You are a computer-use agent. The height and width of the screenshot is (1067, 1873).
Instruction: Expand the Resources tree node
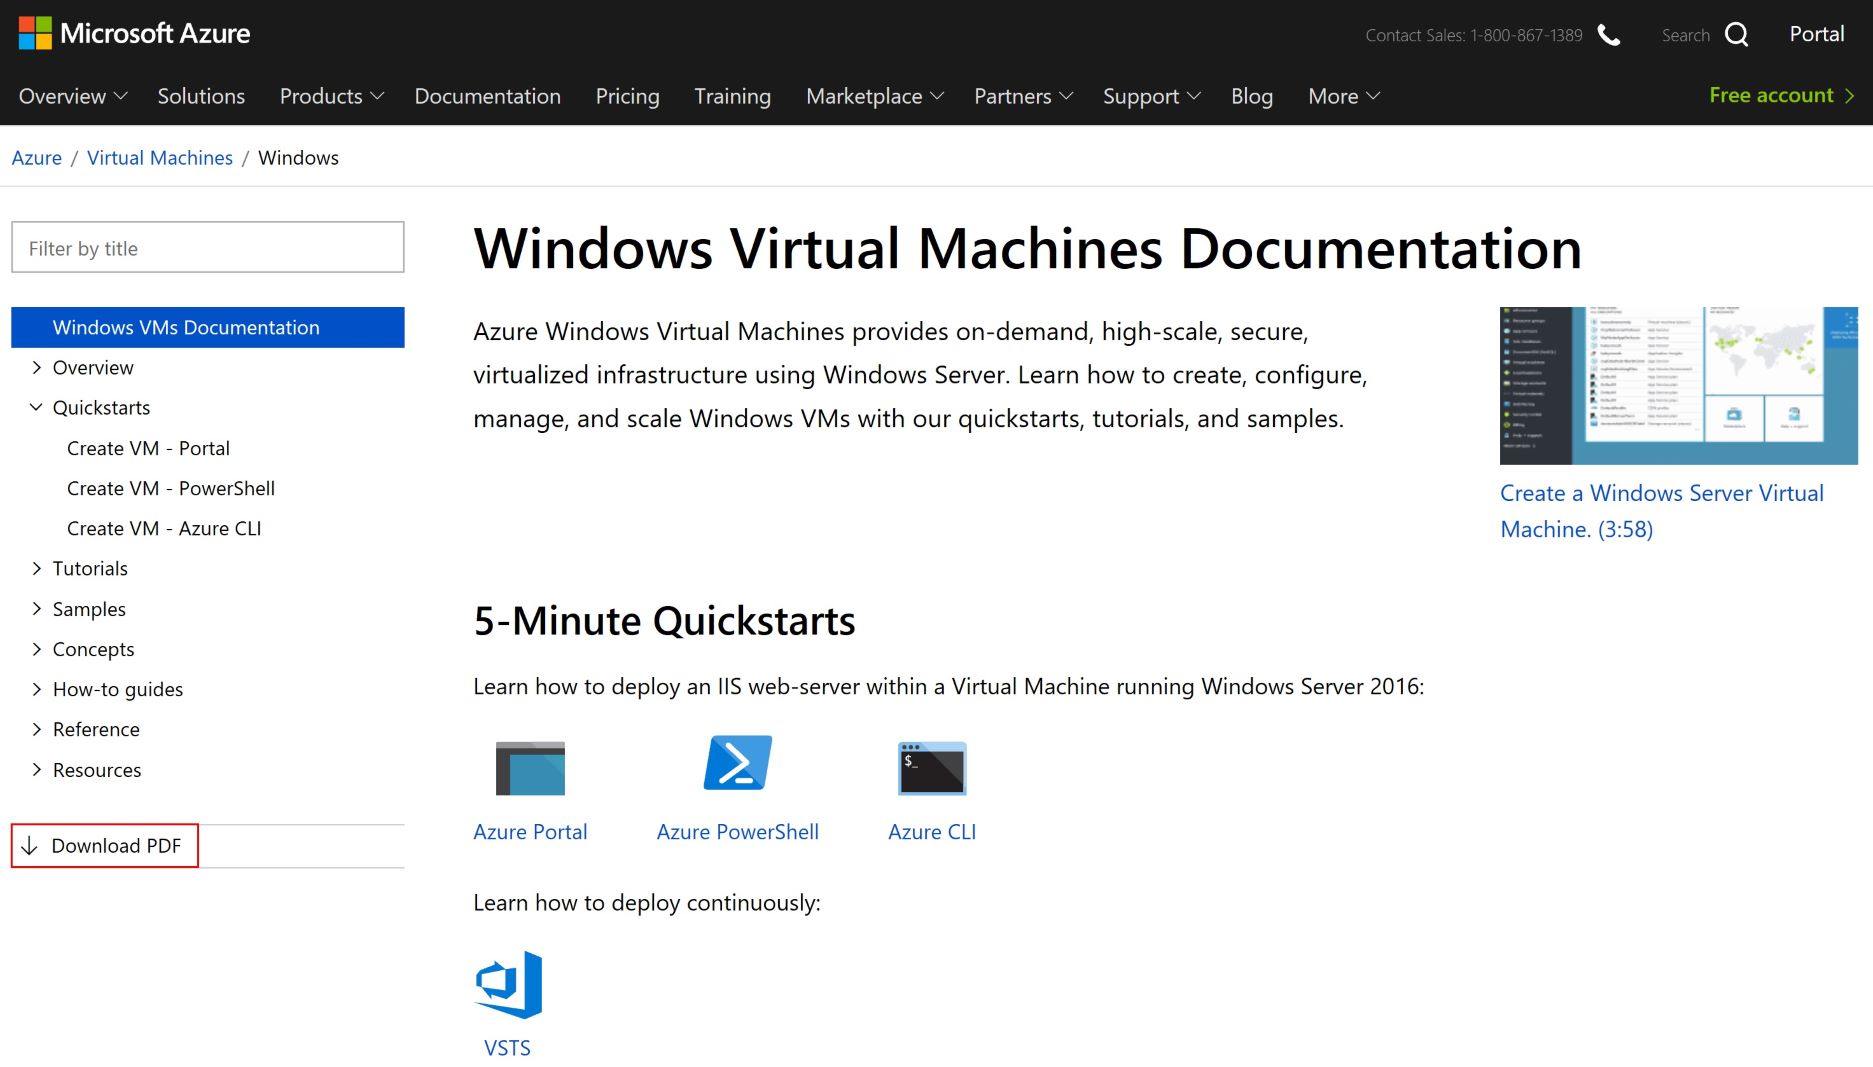tap(36, 770)
